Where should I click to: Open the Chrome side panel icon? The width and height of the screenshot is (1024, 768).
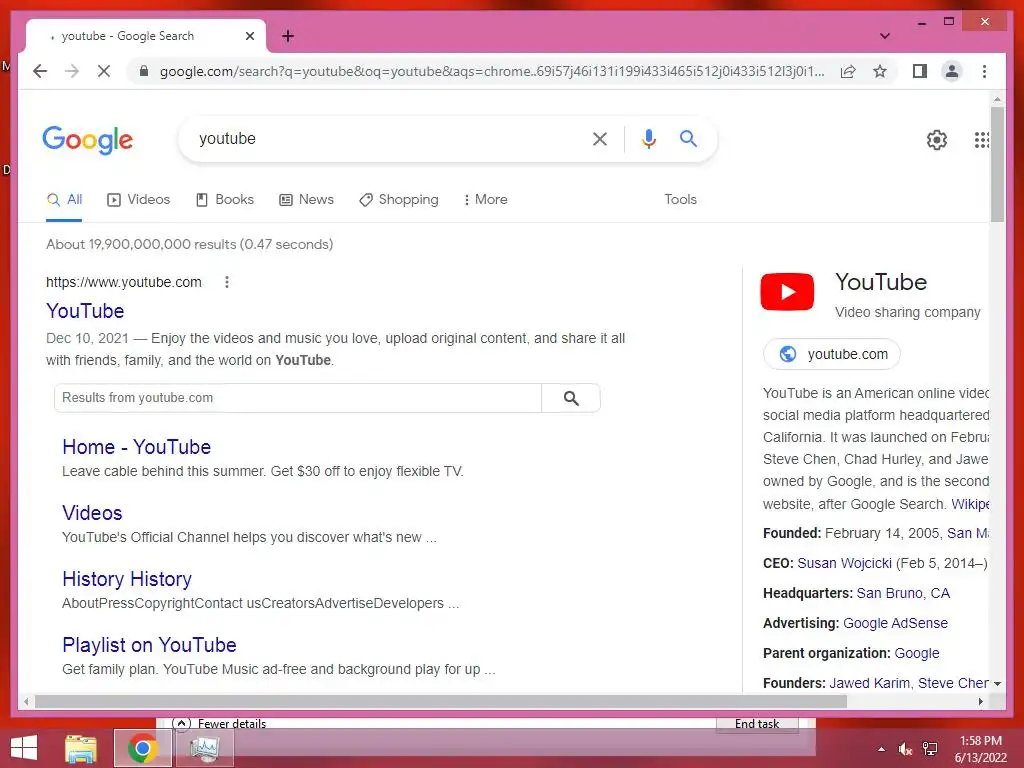(920, 71)
